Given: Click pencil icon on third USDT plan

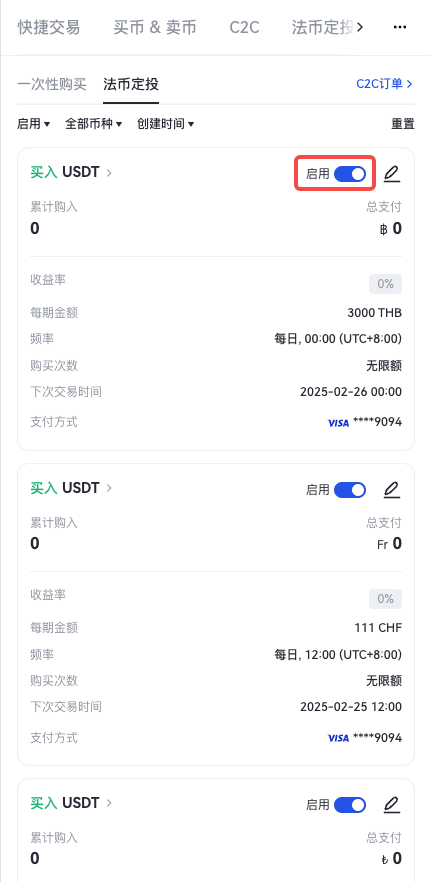Looking at the screenshot, I should tap(392, 805).
